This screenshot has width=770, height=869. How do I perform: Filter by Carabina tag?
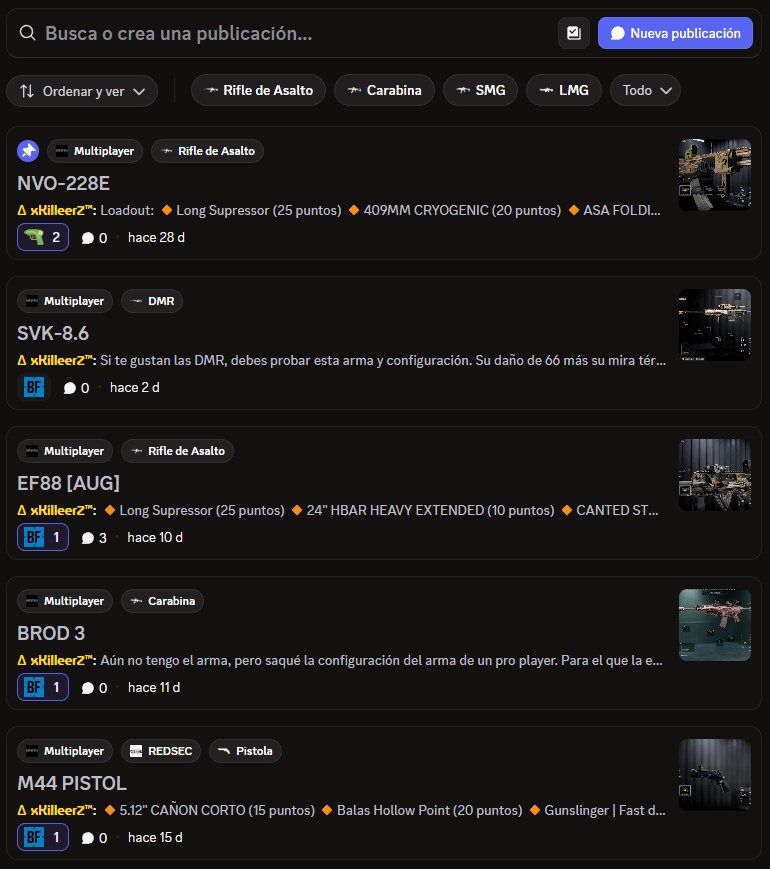(x=384, y=90)
